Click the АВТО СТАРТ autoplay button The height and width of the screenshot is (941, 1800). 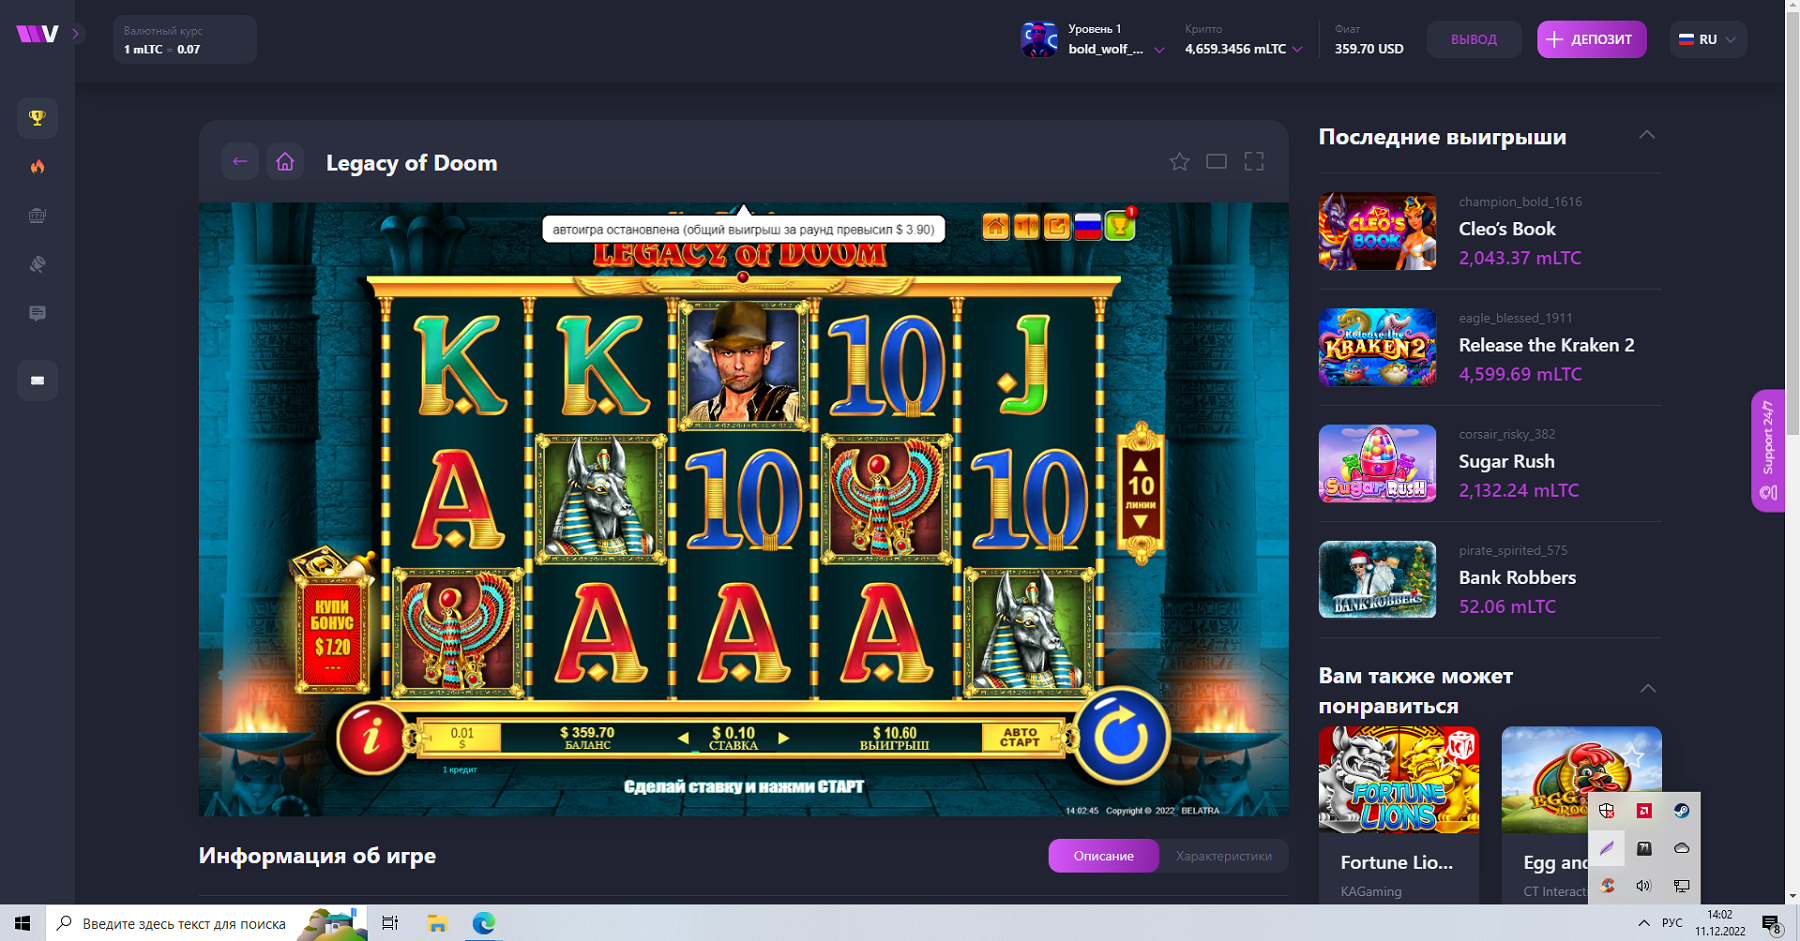[x=1020, y=738]
